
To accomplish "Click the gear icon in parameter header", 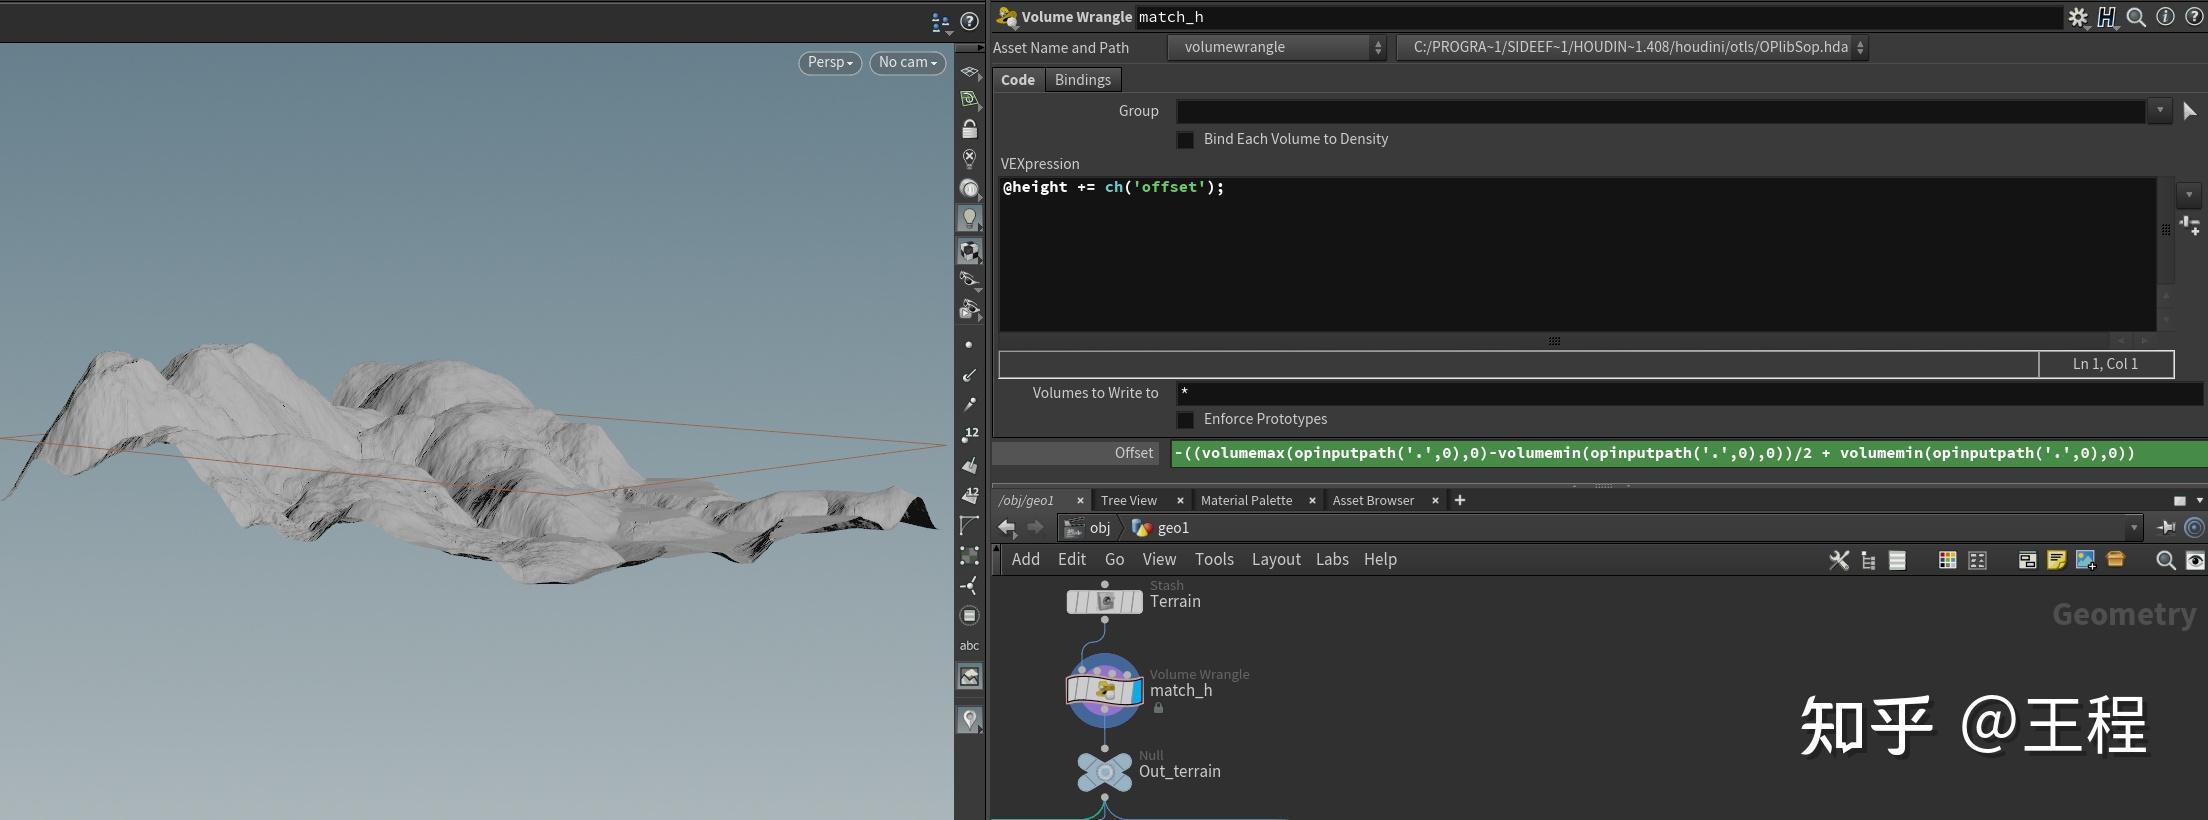I will point(2078,17).
